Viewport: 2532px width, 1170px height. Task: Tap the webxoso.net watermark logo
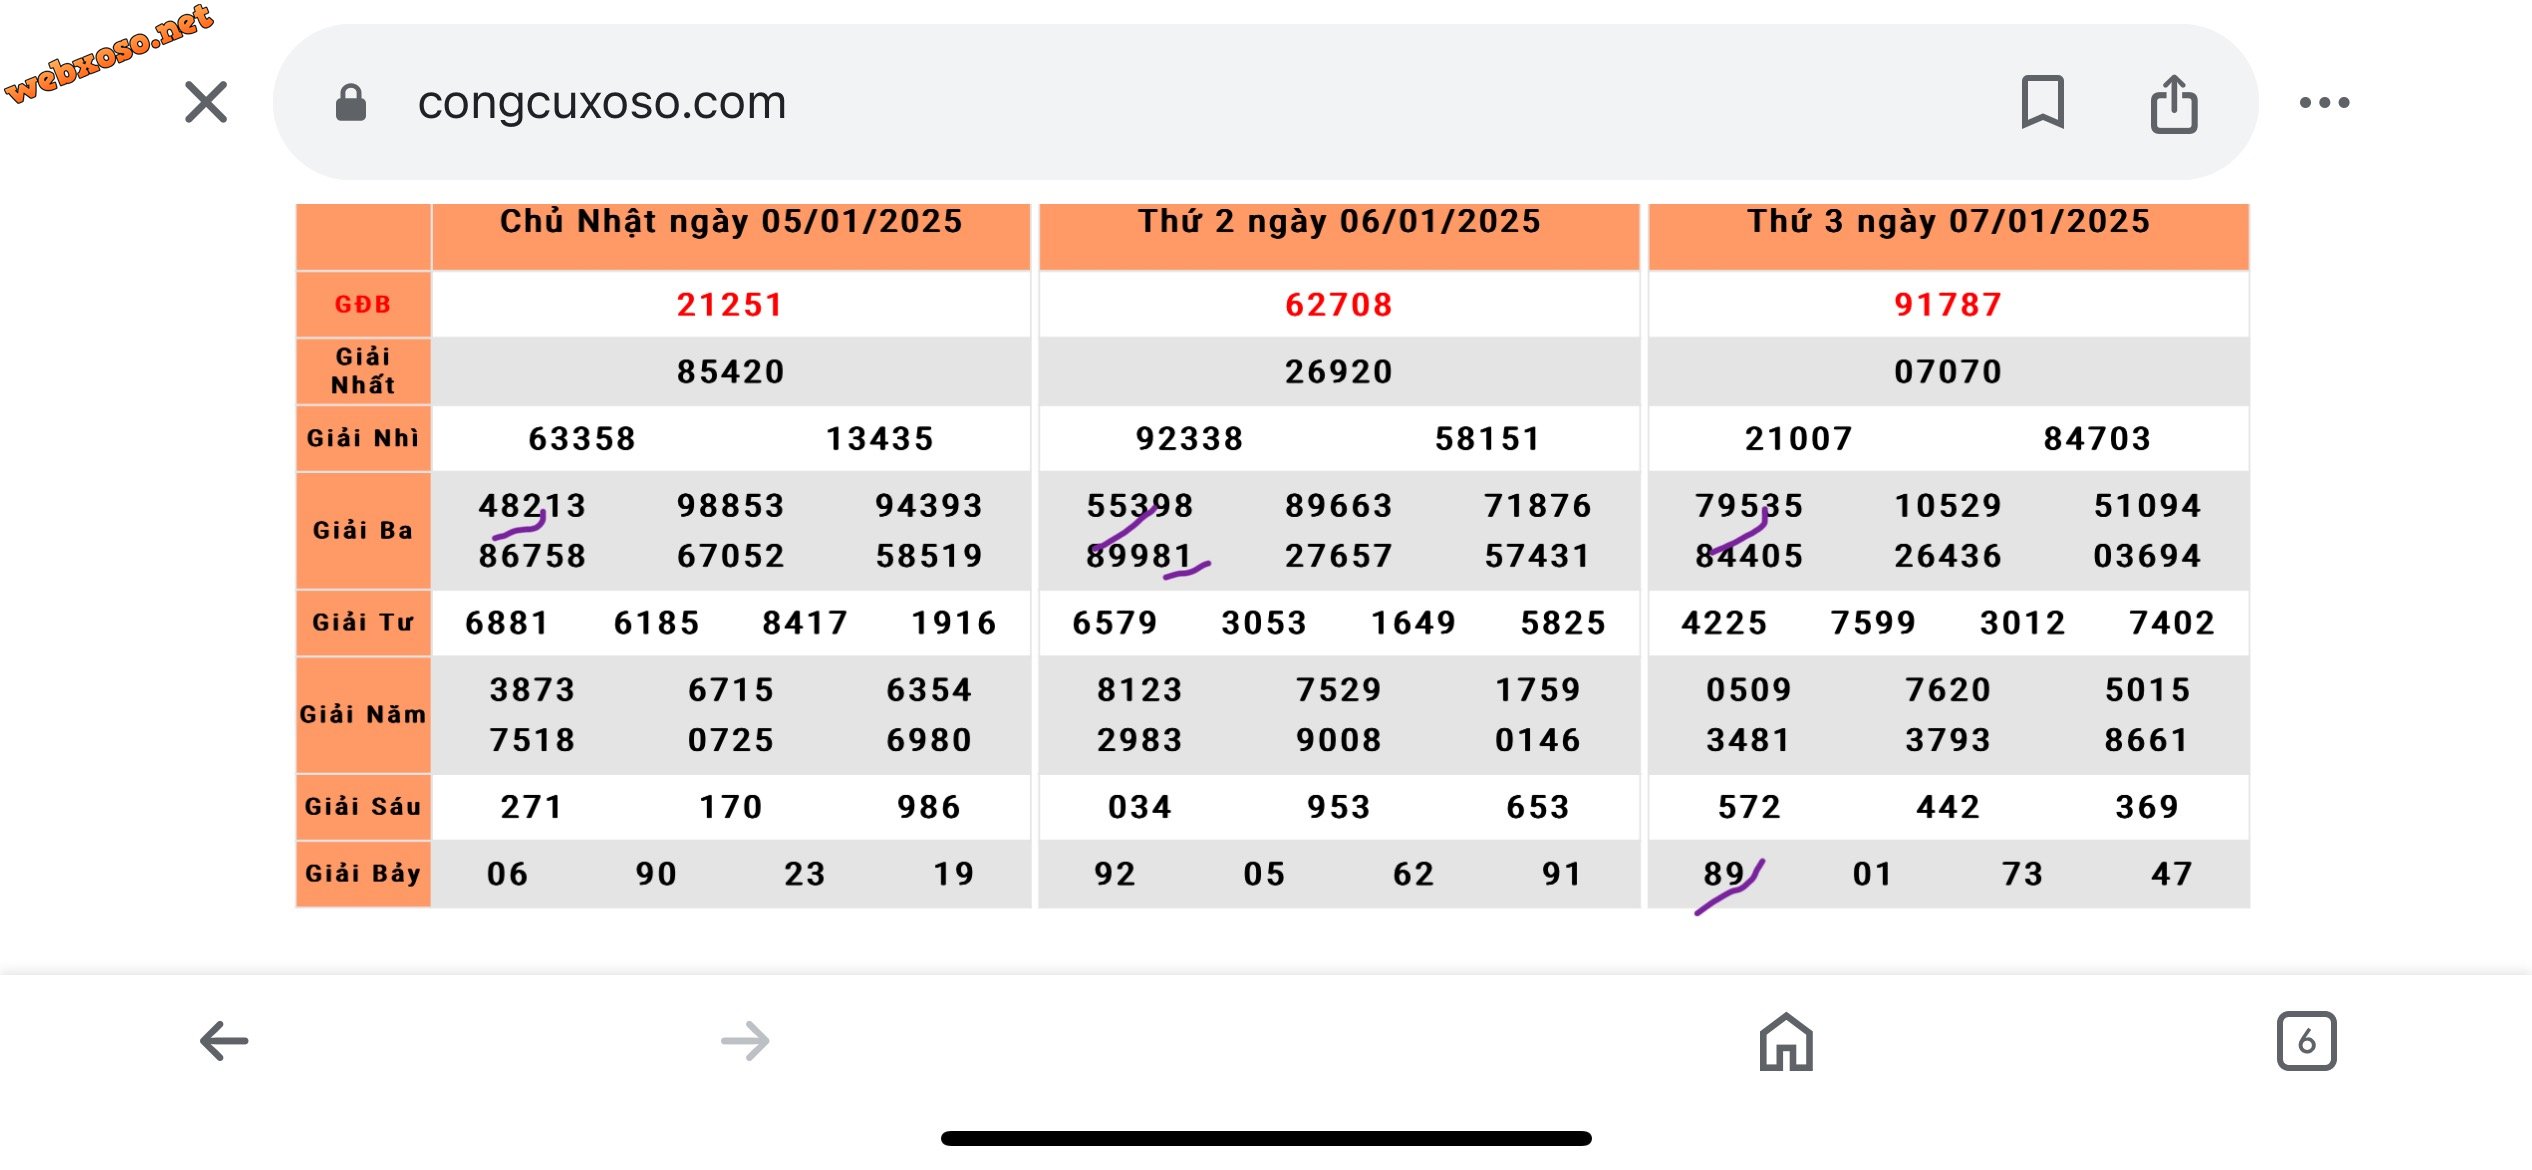110,52
